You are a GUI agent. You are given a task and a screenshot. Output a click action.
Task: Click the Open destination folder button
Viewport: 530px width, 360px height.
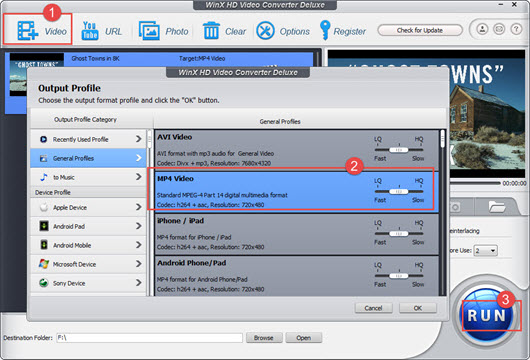pos(304,337)
